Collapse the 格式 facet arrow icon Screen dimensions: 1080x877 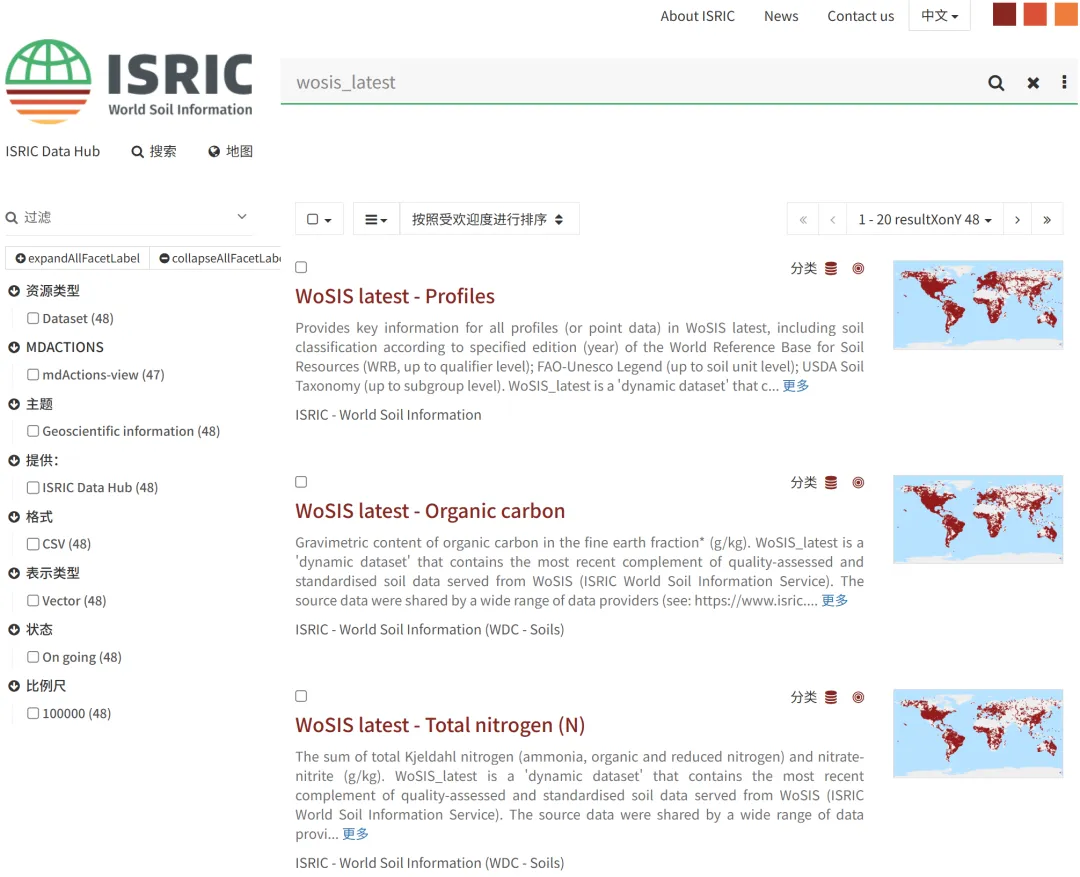coord(14,517)
